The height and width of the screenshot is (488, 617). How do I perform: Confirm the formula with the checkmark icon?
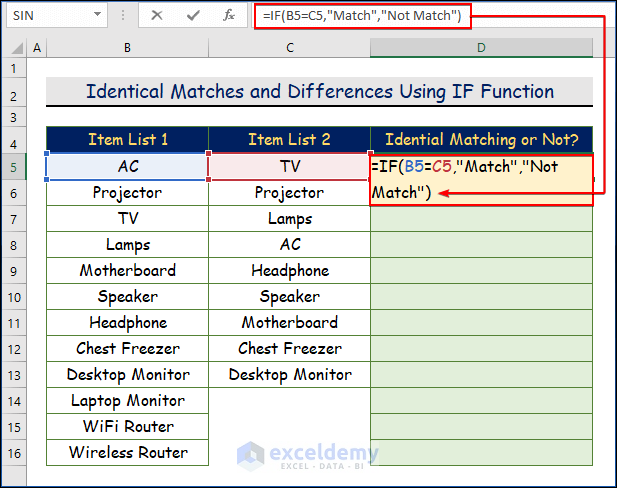coord(192,15)
